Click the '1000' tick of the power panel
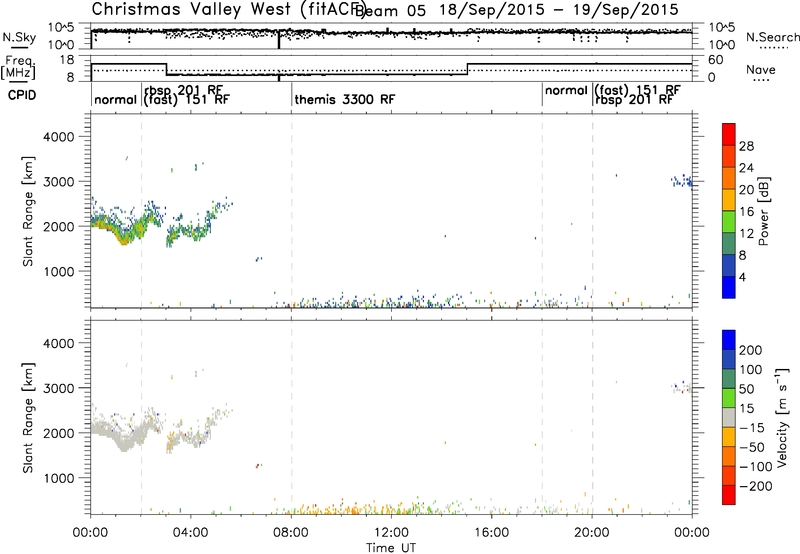This screenshot has height=554, width=800. pos(58,271)
